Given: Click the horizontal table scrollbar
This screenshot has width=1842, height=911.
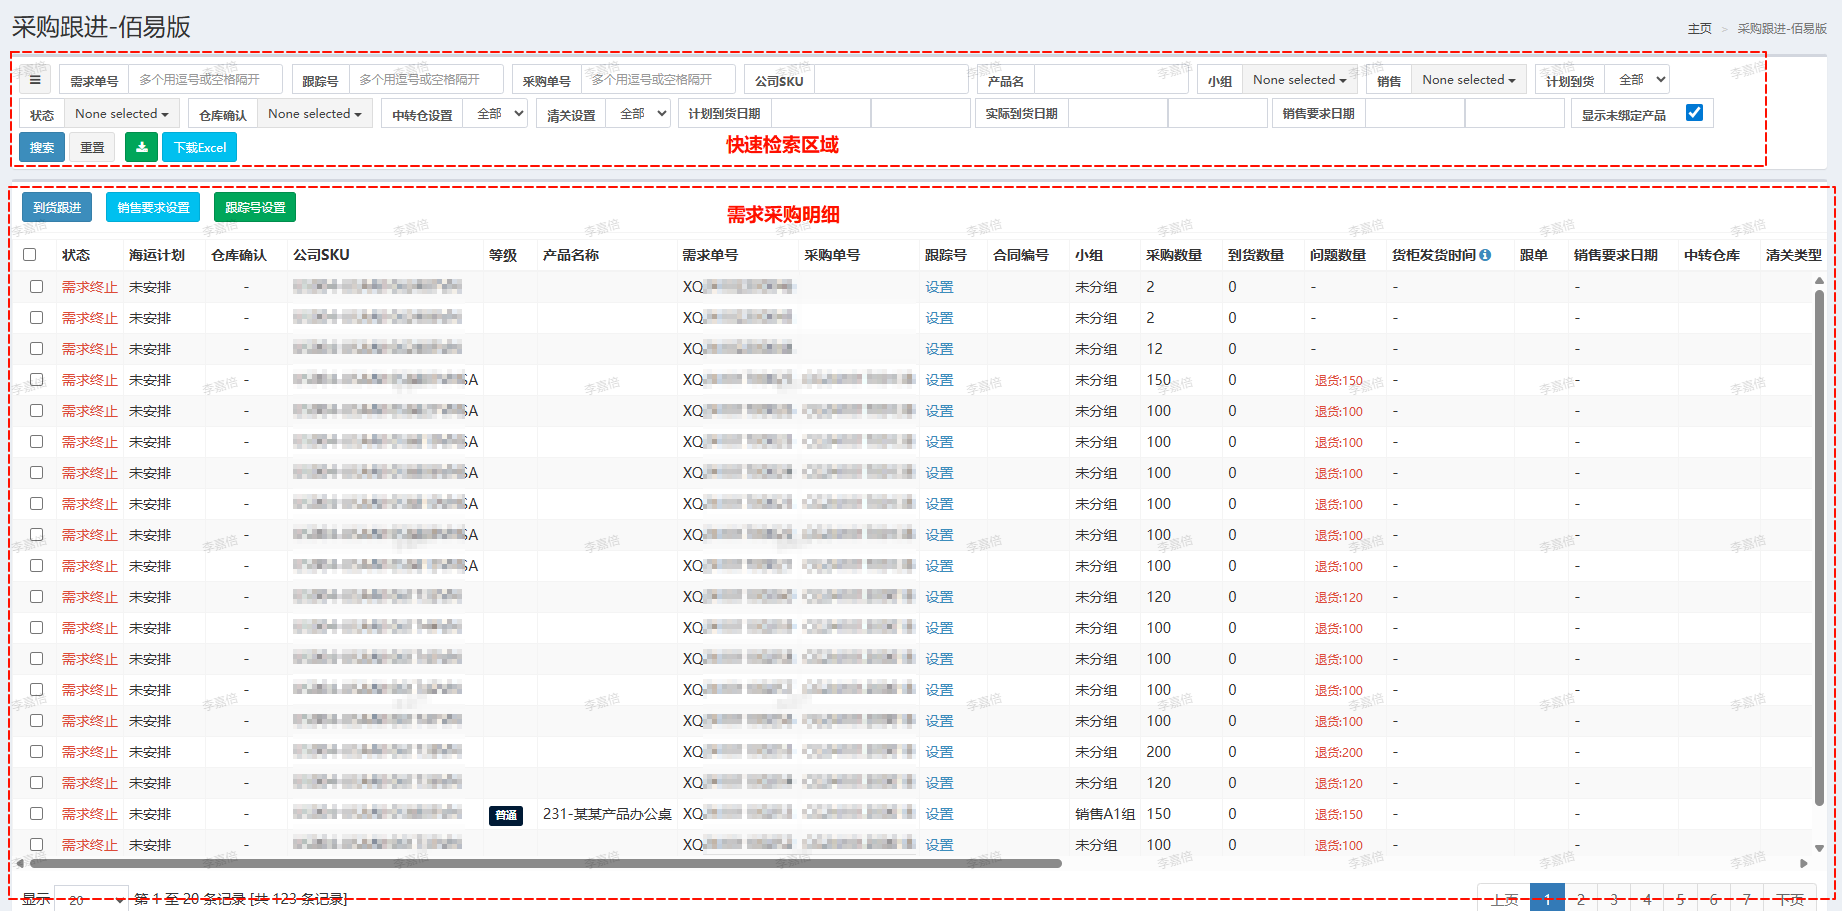Looking at the screenshot, I should [545, 863].
